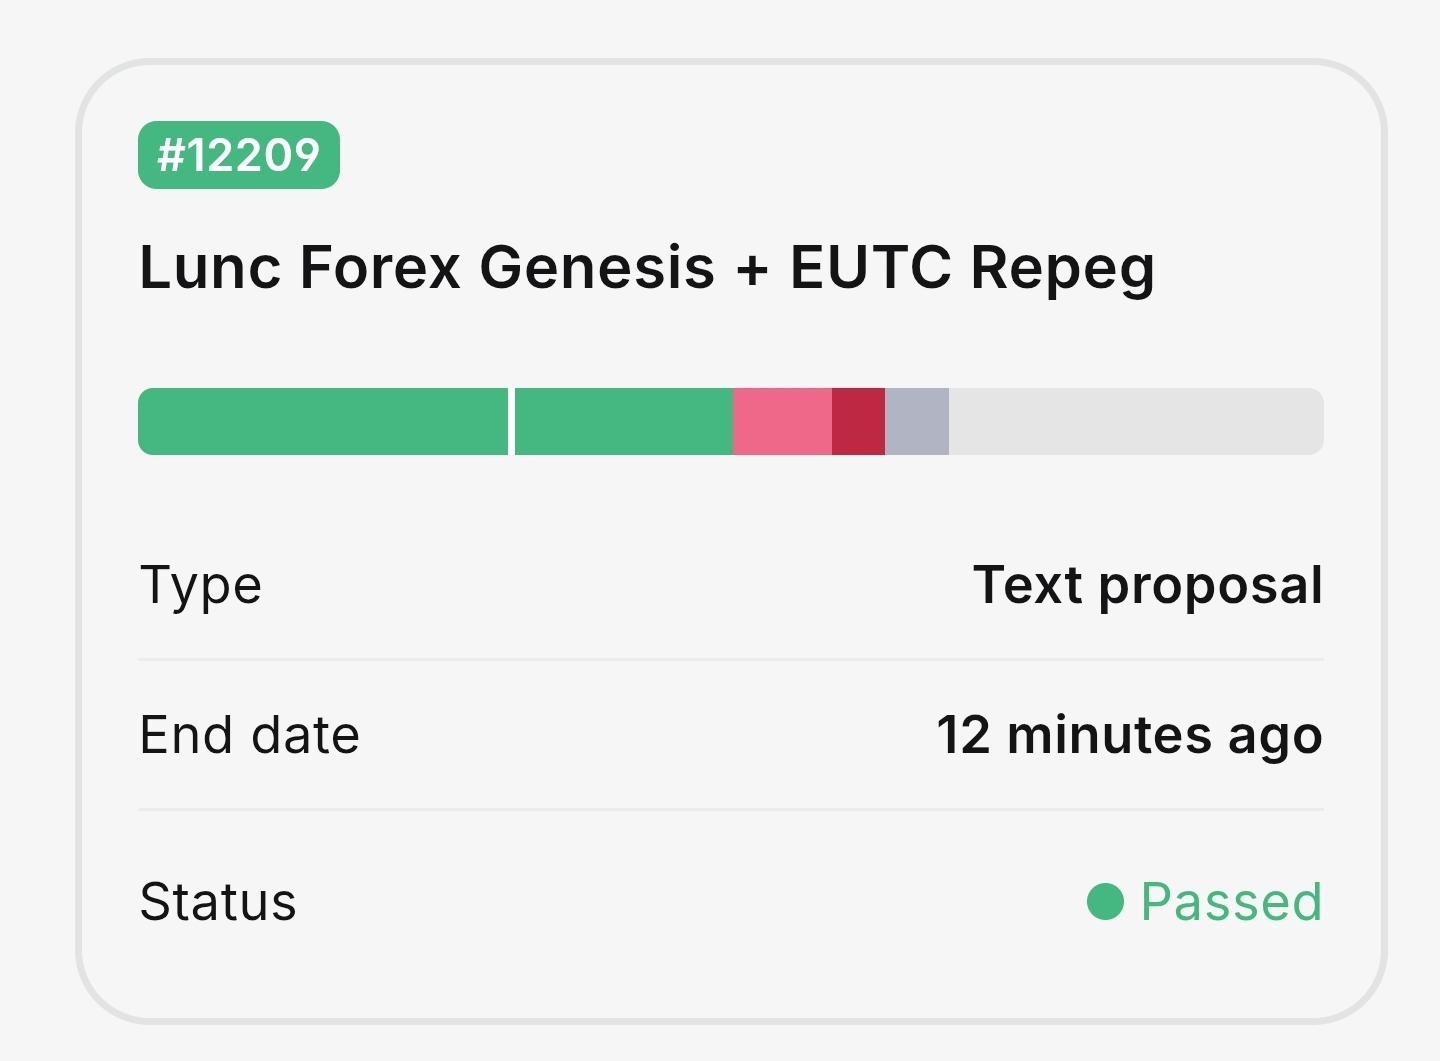Click the green #12209 proposal ID badge
1440x1061 pixels.
point(239,155)
